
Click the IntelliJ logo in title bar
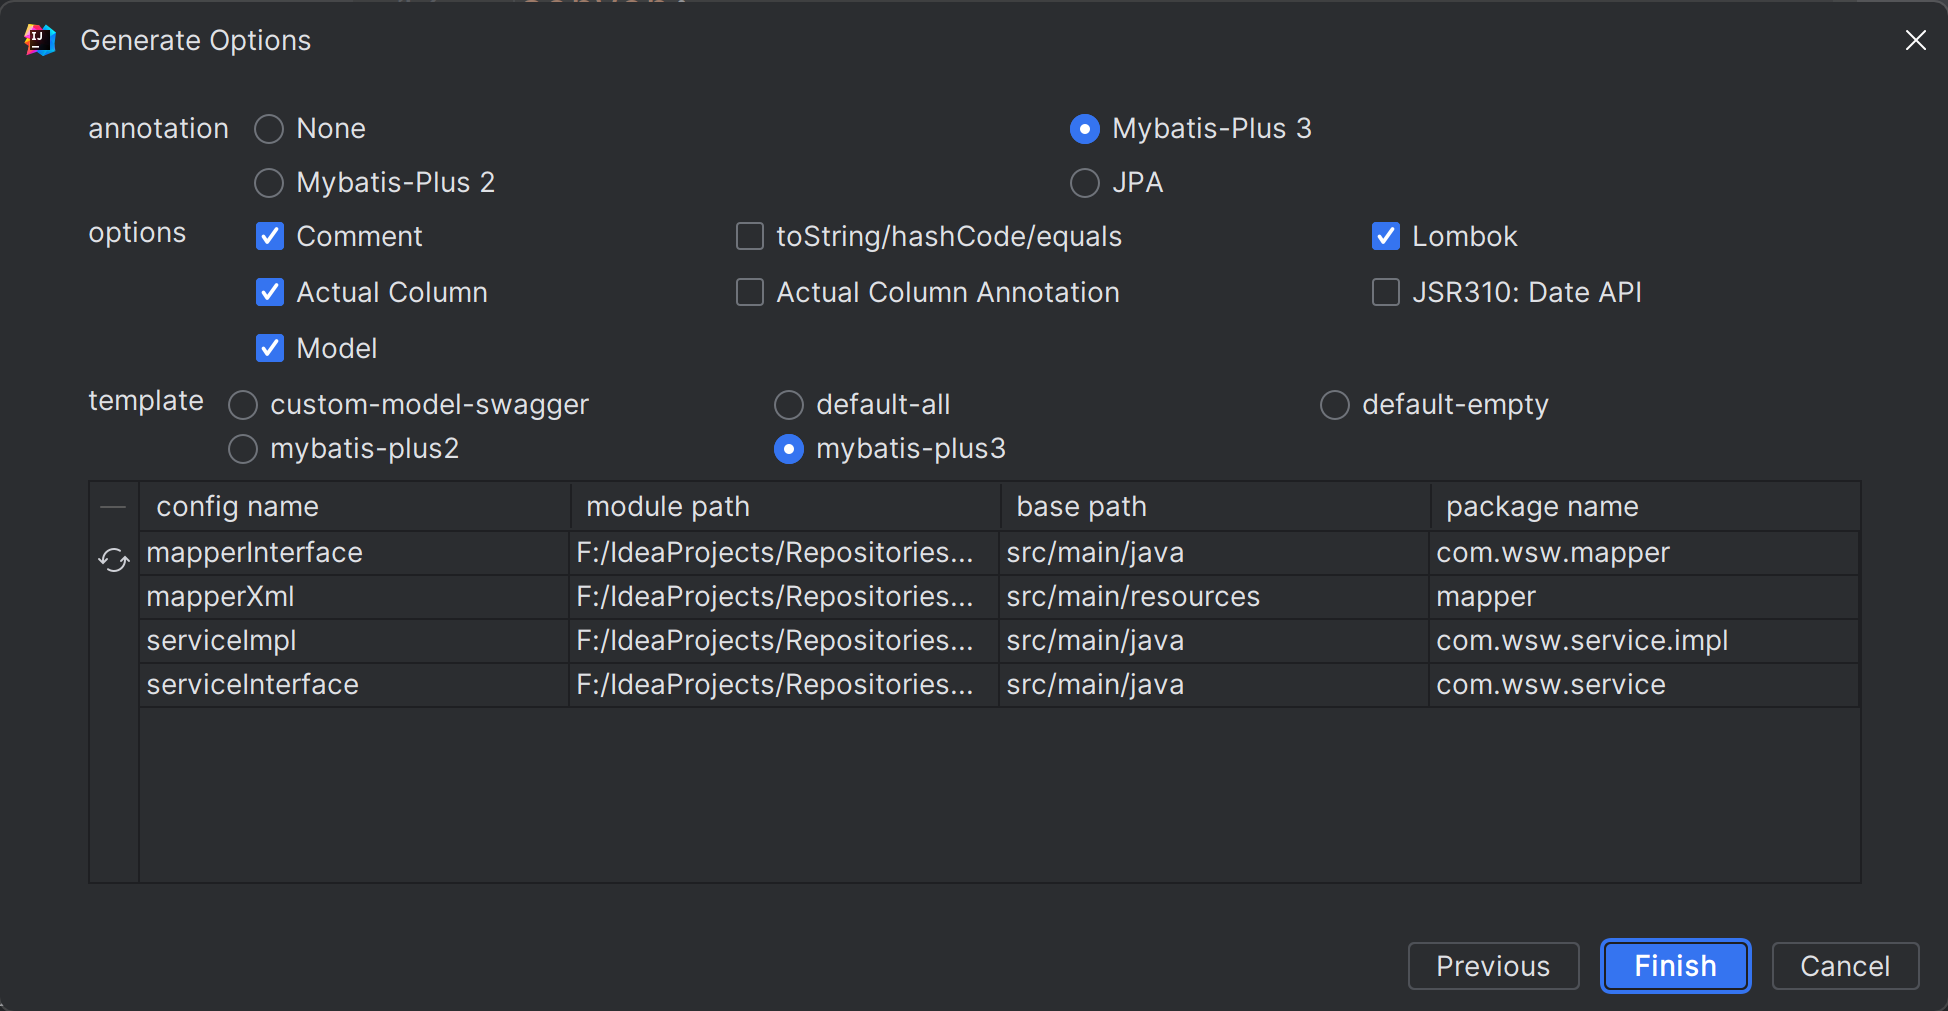pyautogui.click(x=39, y=40)
